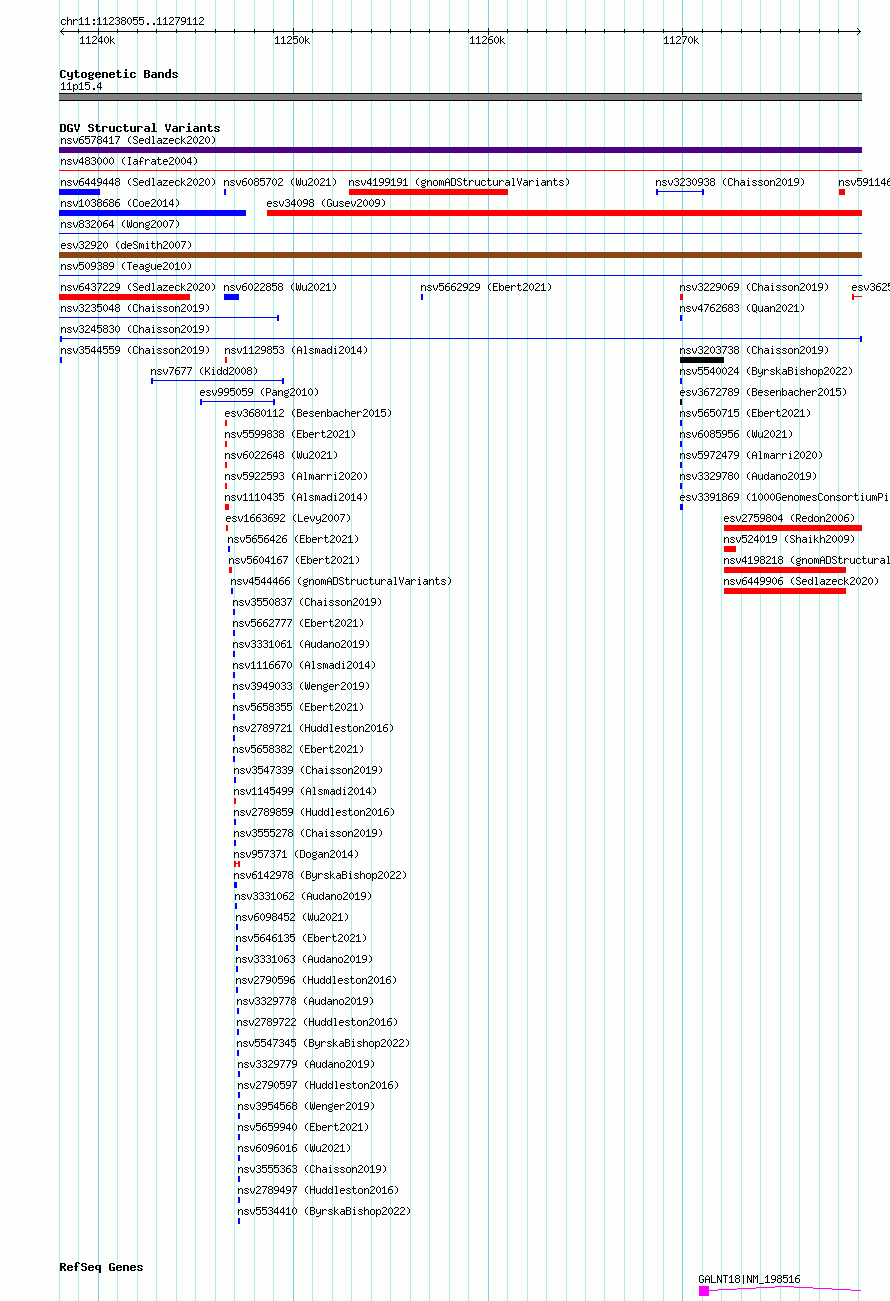This screenshot has width=890, height=1301.
Task: Open esv3391869 (1000GenomesConsortium) label
Action: coord(784,497)
